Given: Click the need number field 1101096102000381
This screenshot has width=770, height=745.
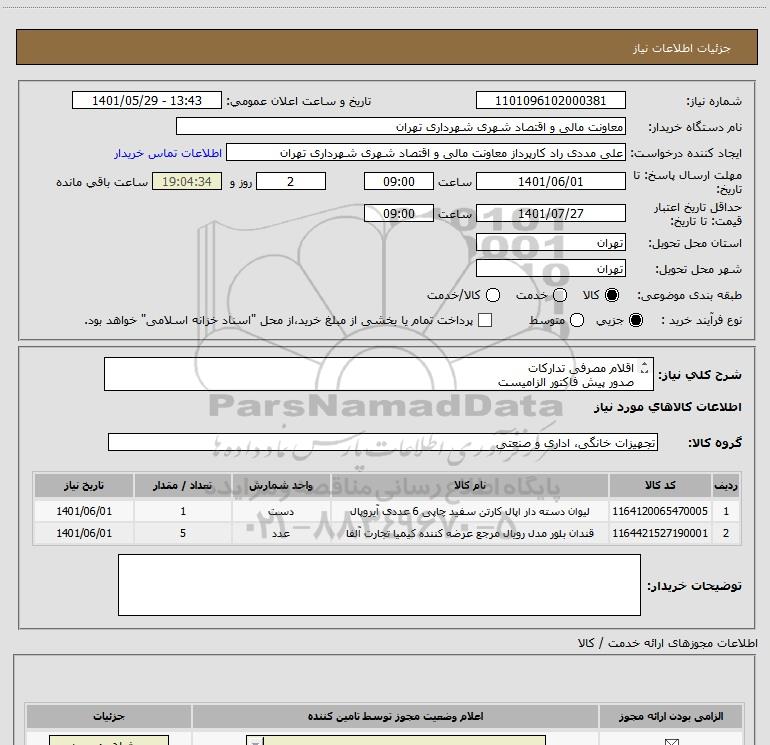Looking at the screenshot, I should pyautogui.click(x=550, y=100).
